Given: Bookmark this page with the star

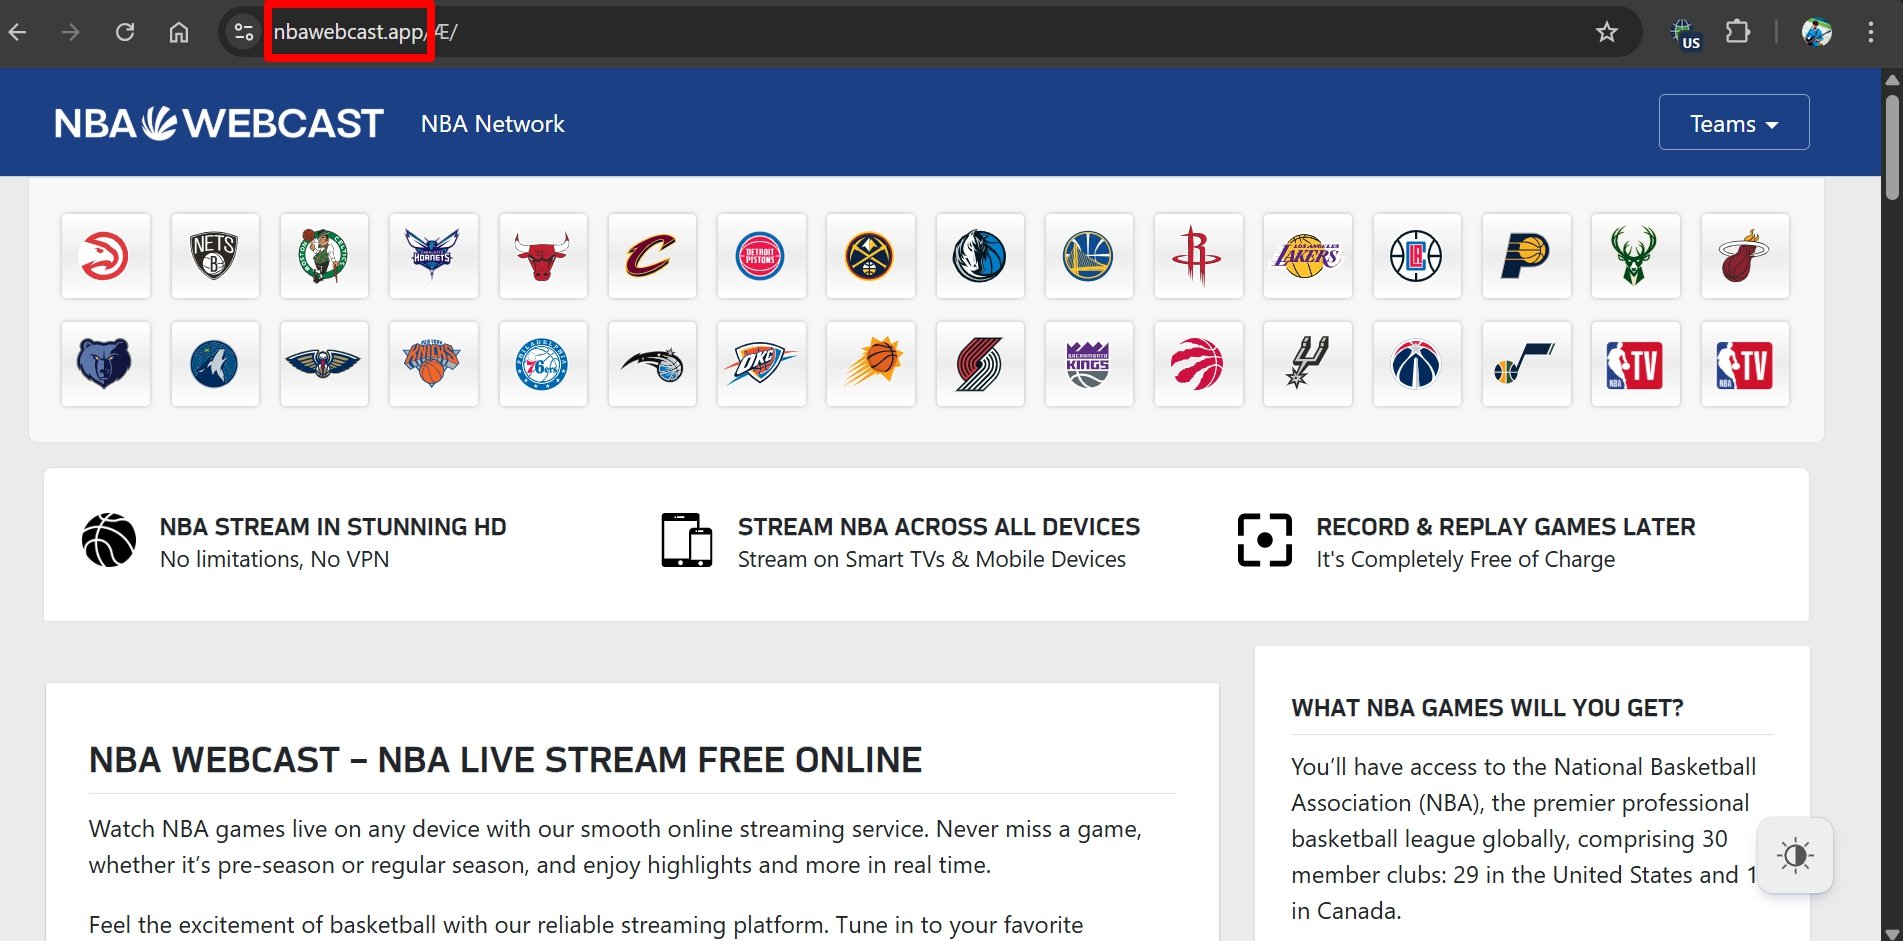Looking at the screenshot, I should tap(1607, 32).
